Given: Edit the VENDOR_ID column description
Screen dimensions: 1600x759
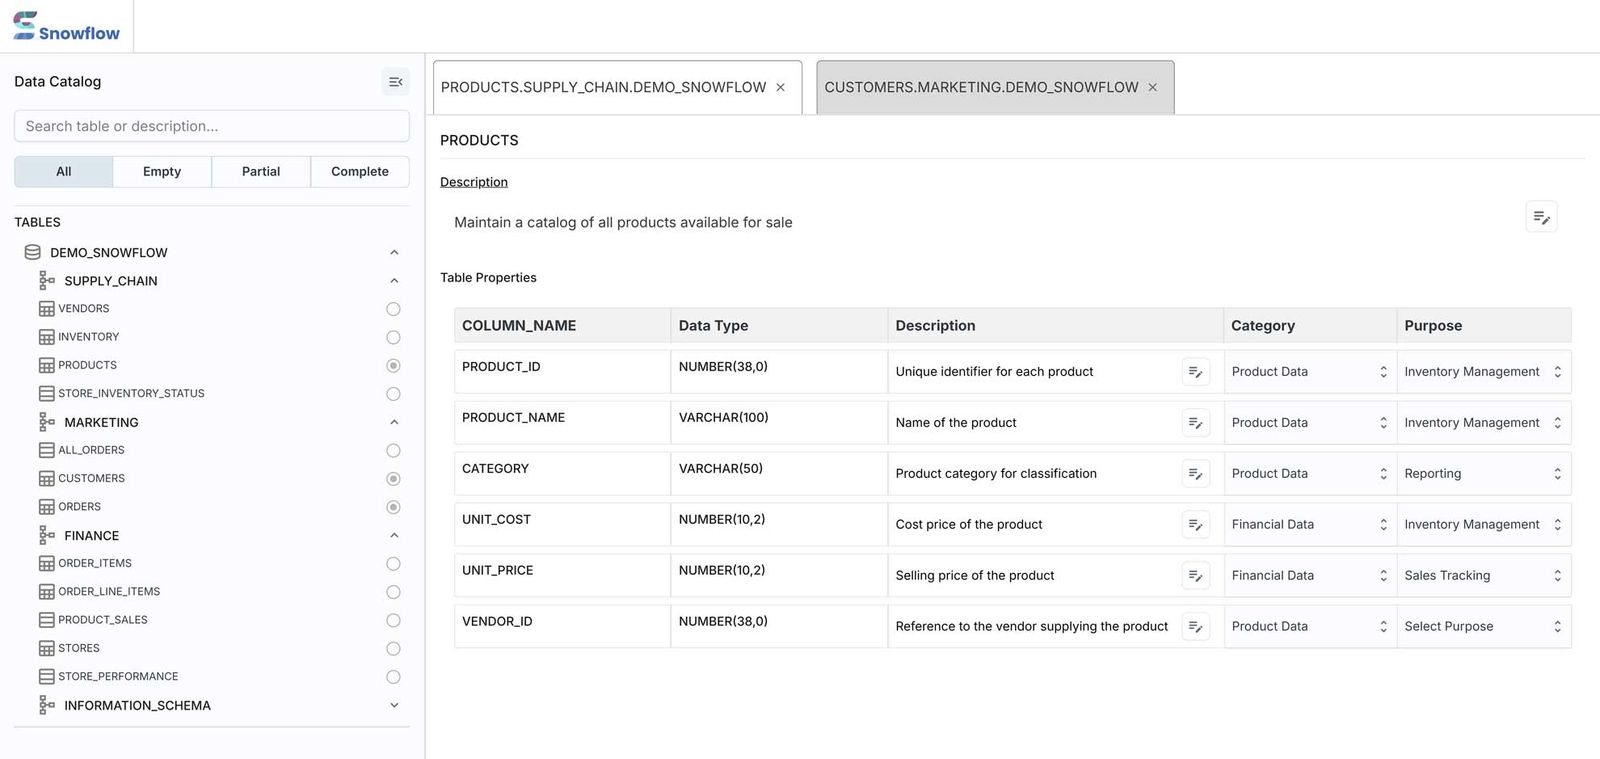Looking at the screenshot, I should 1196,626.
